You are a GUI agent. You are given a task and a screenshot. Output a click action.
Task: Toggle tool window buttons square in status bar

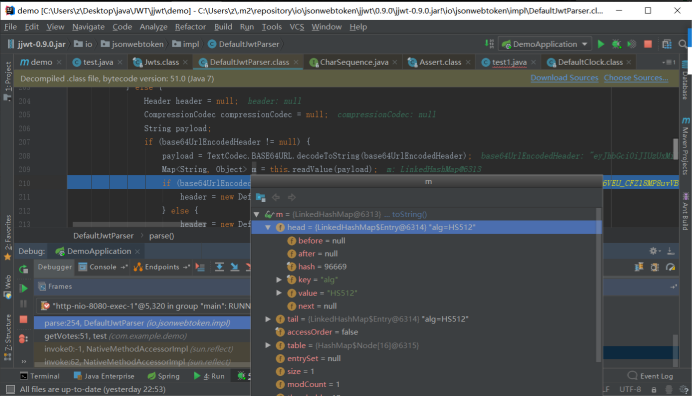(10, 389)
